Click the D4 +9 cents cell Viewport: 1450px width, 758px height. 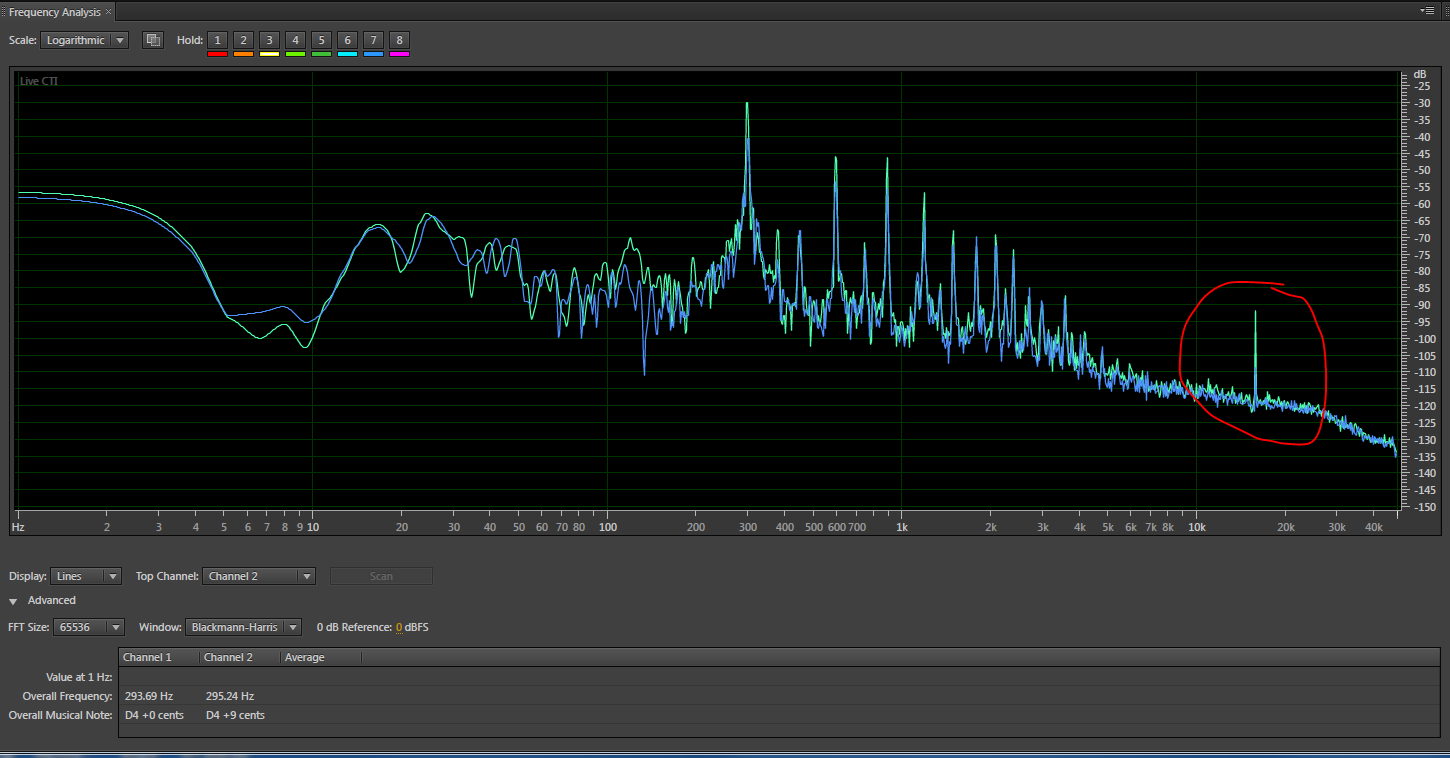coord(235,715)
